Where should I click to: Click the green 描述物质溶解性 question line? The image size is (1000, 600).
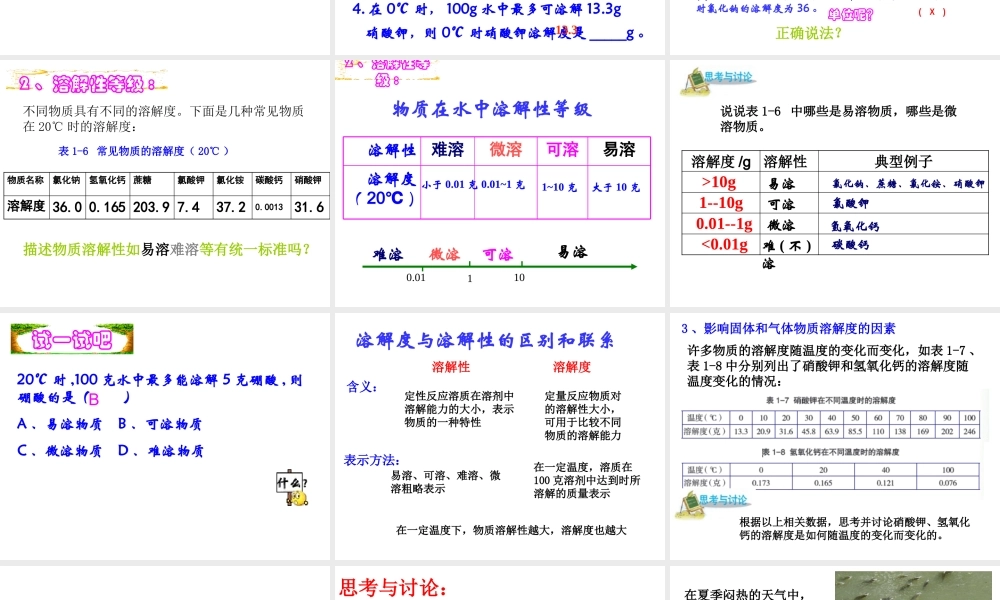tap(166, 249)
